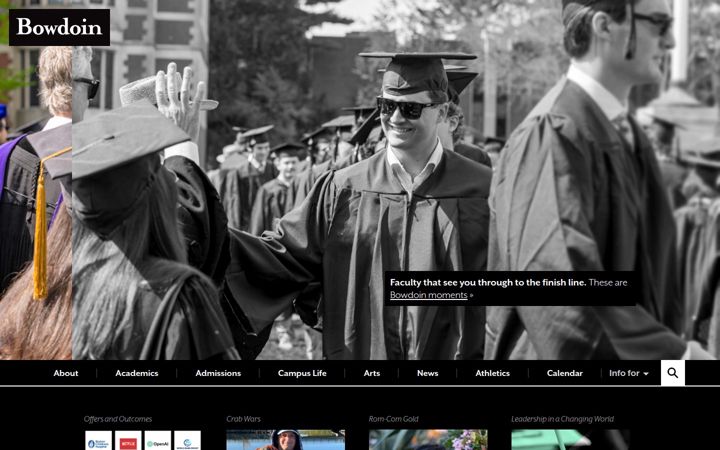
Task: Go to the Academics section
Action: tap(137, 373)
